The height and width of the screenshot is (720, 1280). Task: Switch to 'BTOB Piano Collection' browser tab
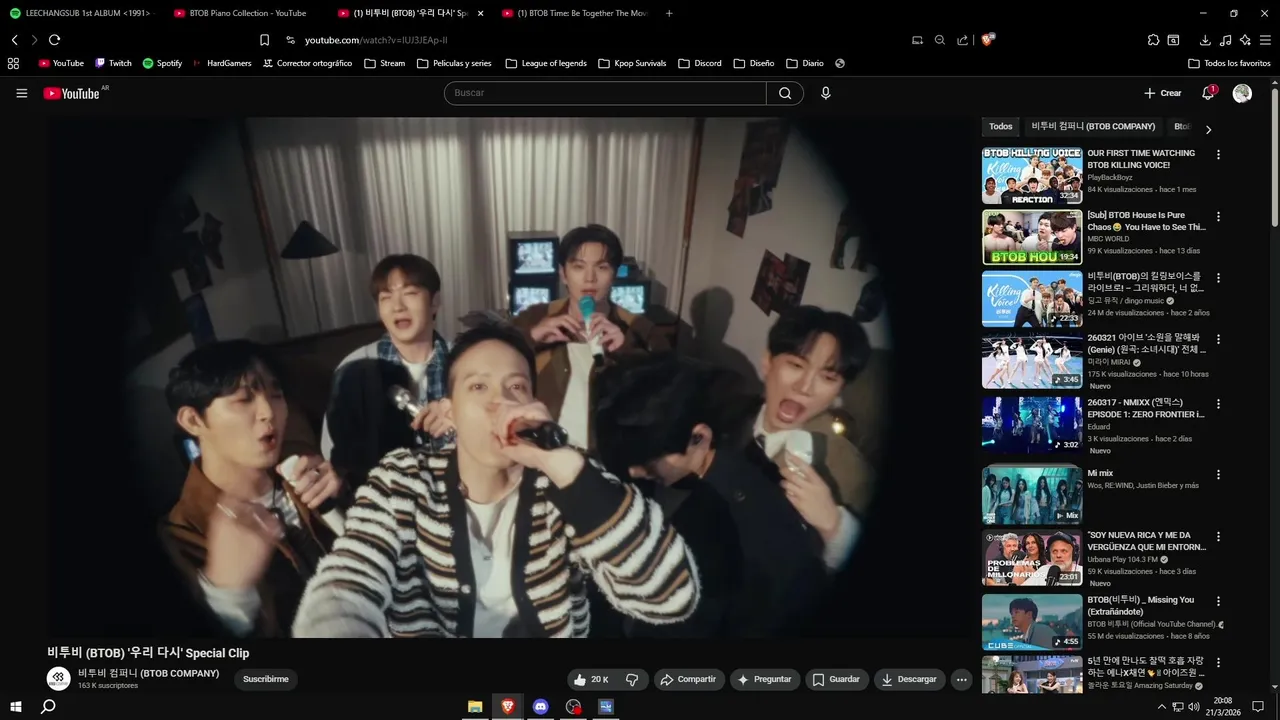click(x=245, y=13)
